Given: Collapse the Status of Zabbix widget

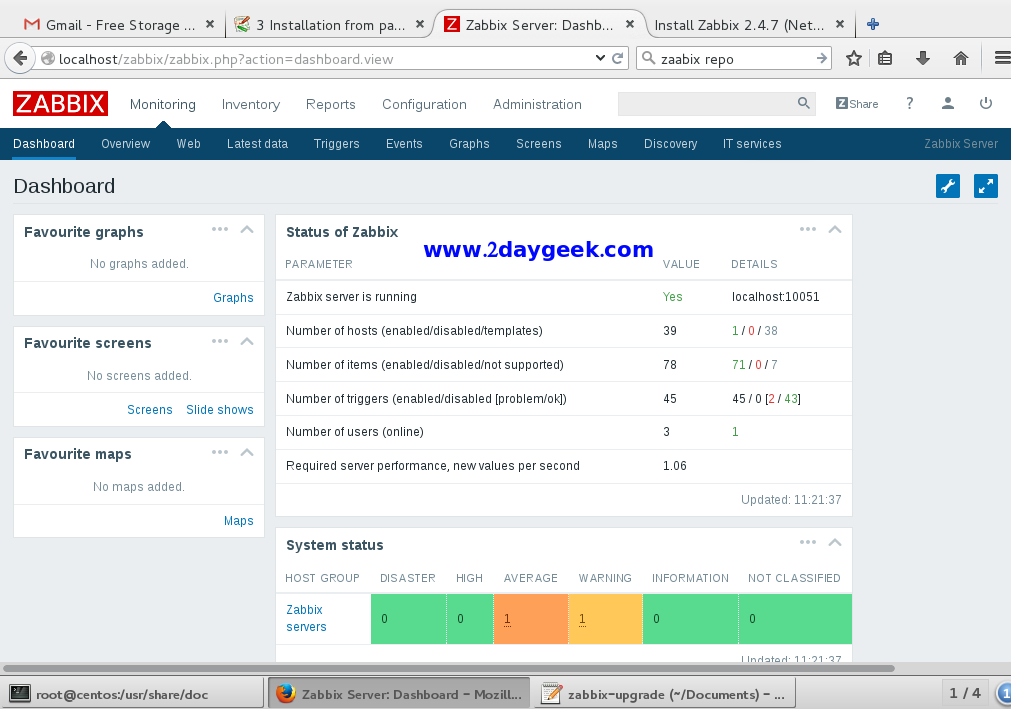Looking at the screenshot, I should tap(835, 229).
